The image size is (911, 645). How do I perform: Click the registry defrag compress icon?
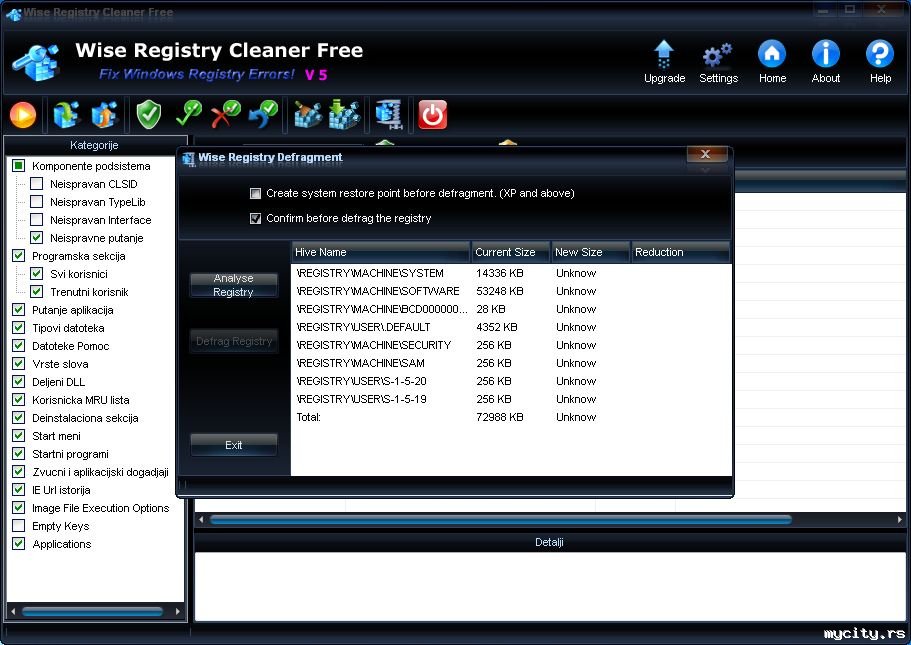pos(389,114)
